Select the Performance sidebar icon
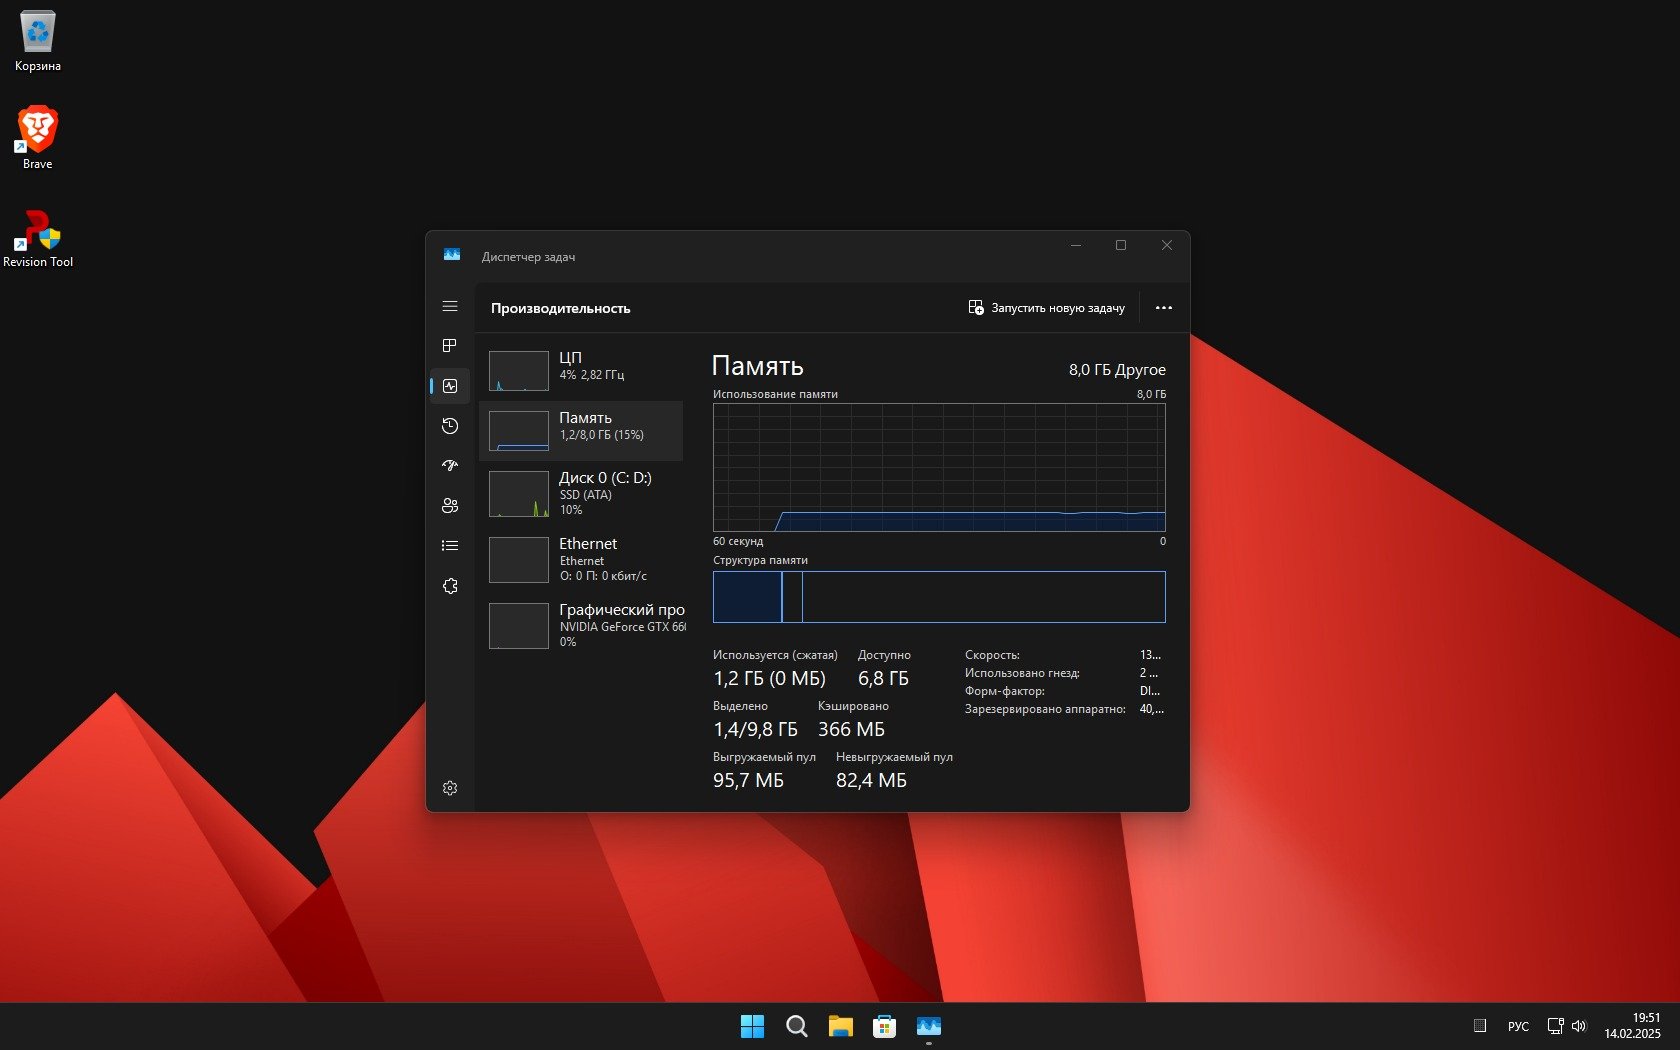 tap(450, 386)
